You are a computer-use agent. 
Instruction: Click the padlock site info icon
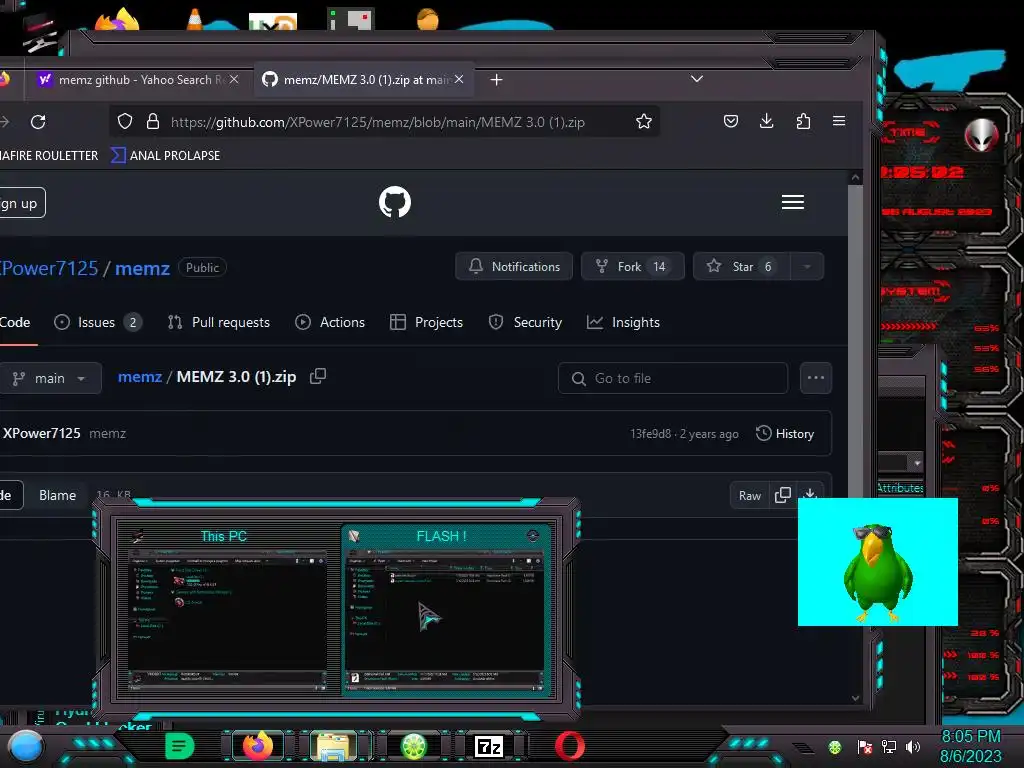[x=153, y=121]
